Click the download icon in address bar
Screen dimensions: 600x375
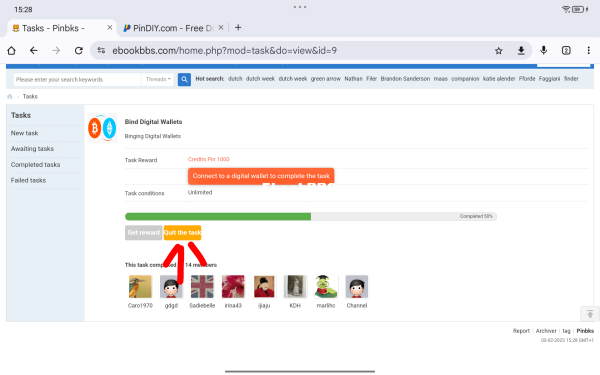[521, 51]
